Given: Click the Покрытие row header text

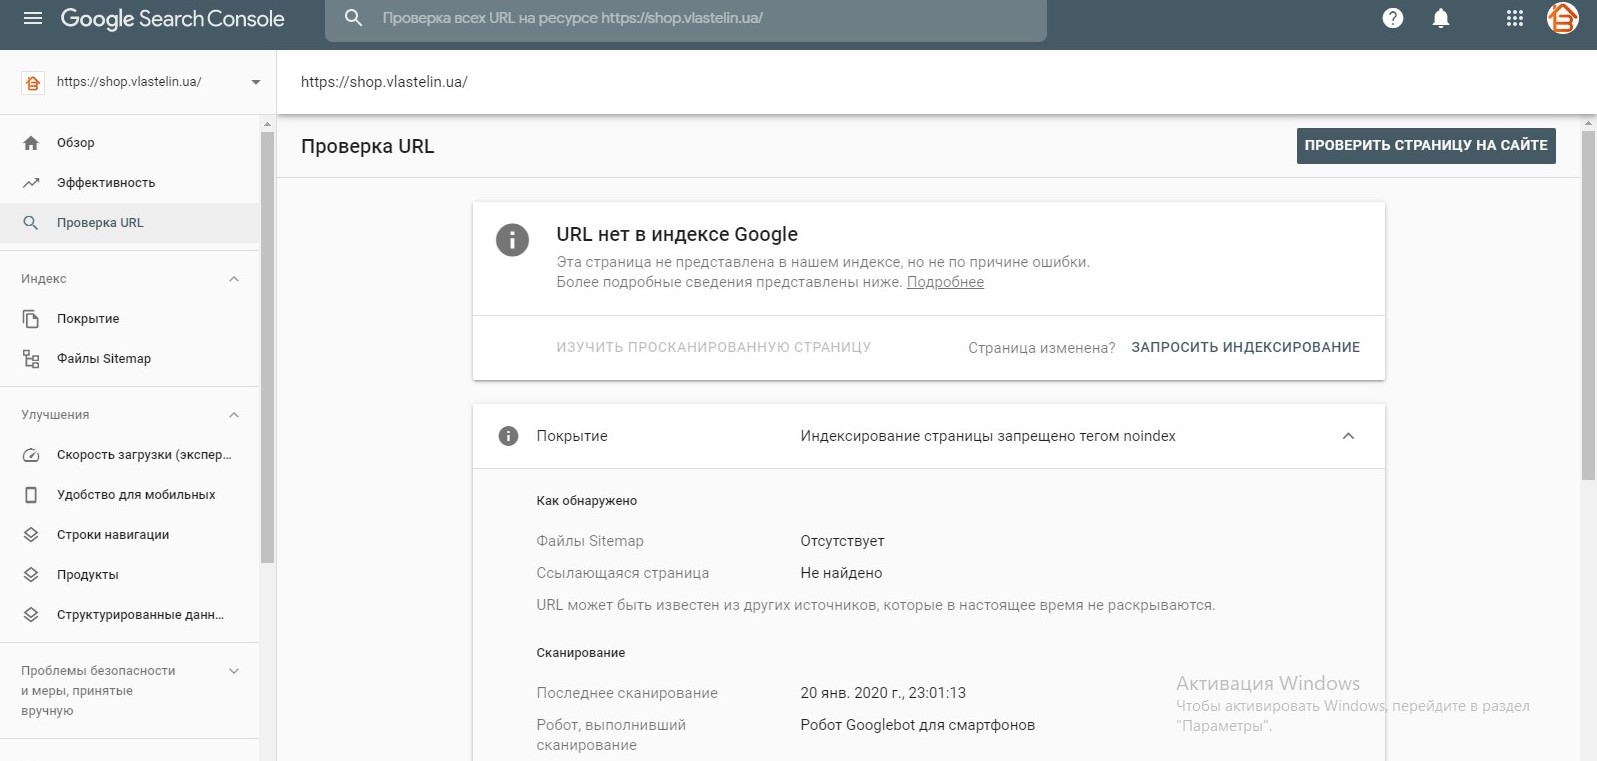Looking at the screenshot, I should [x=572, y=436].
